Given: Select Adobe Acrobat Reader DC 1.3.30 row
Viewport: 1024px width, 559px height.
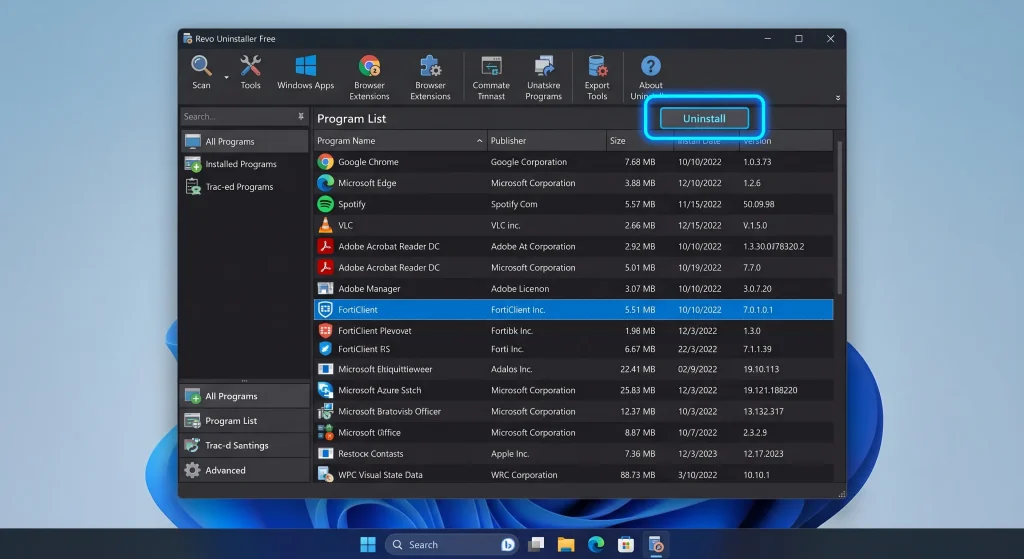Looking at the screenshot, I should (573, 246).
